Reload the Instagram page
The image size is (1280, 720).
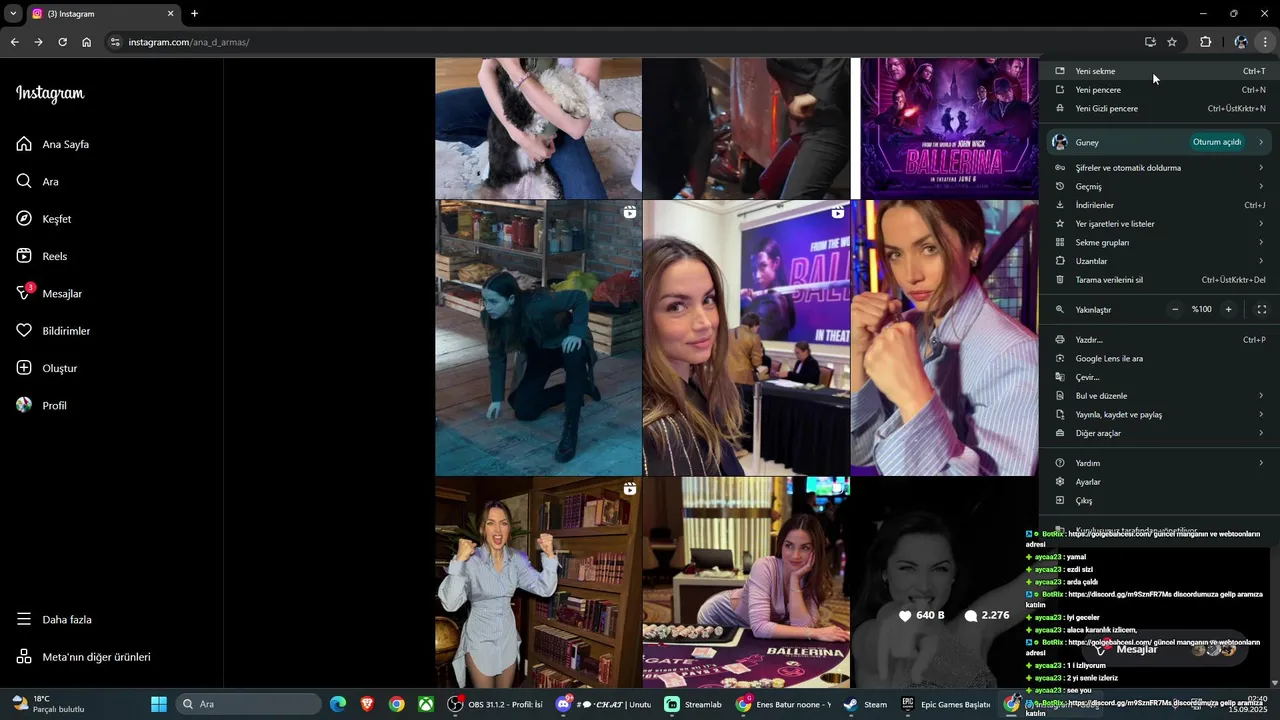(x=62, y=42)
